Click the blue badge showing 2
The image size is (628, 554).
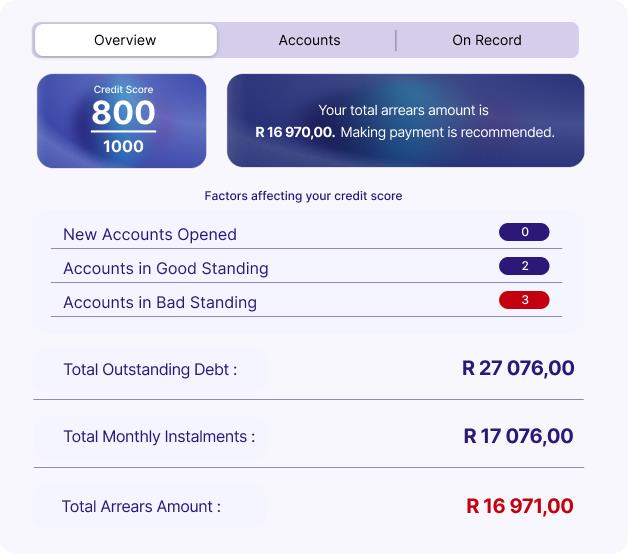coord(524,266)
